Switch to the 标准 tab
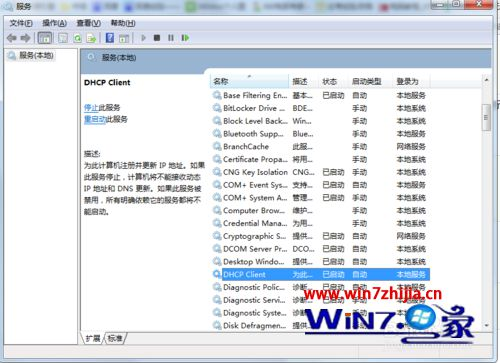 115,338
